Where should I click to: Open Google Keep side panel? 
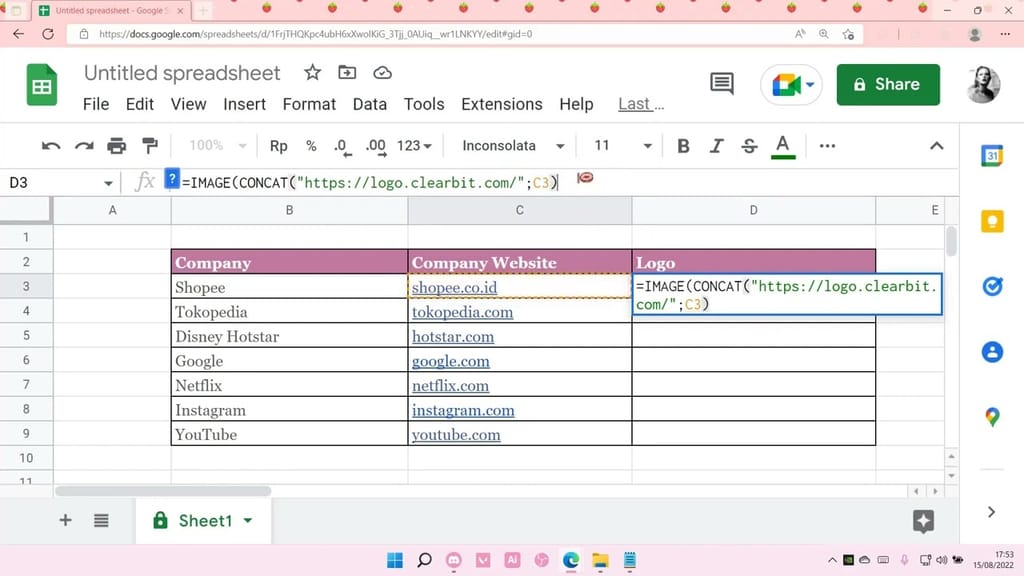pyautogui.click(x=993, y=221)
